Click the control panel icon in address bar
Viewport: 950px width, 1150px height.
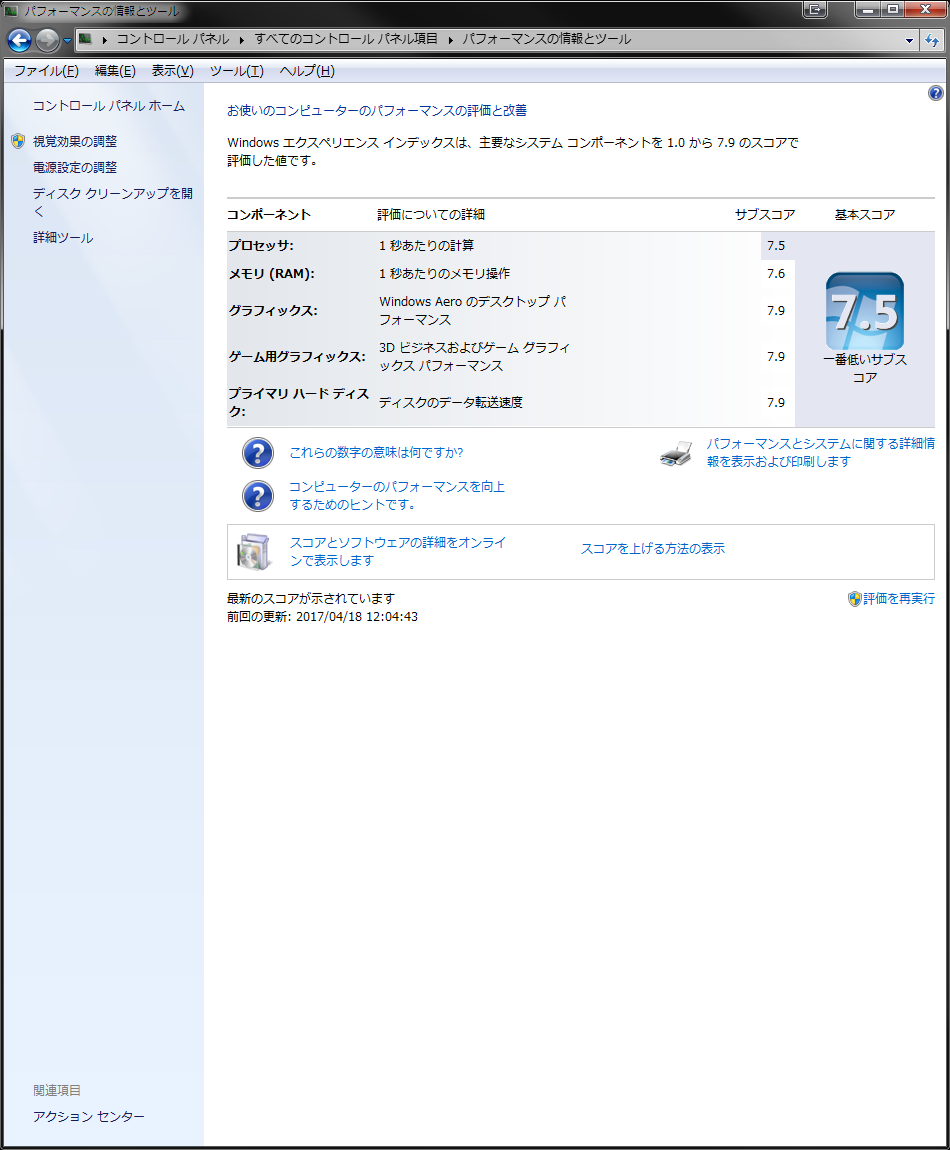click(85, 39)
